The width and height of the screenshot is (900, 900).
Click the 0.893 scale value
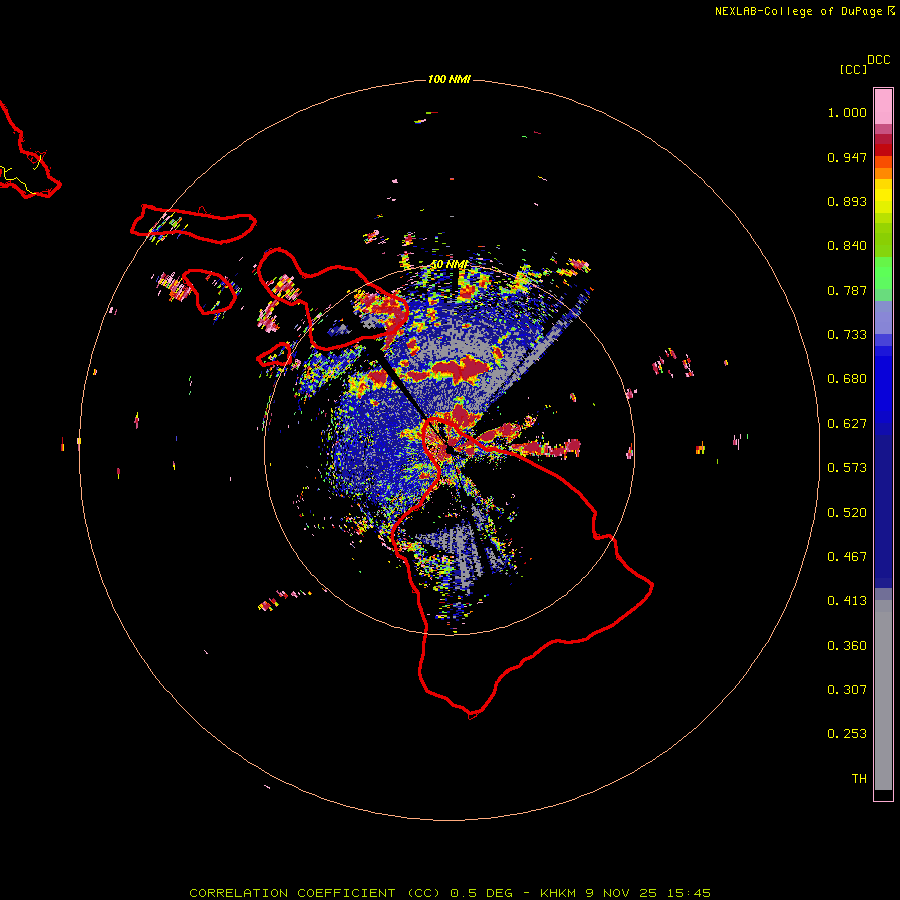[x=847, y=201]
